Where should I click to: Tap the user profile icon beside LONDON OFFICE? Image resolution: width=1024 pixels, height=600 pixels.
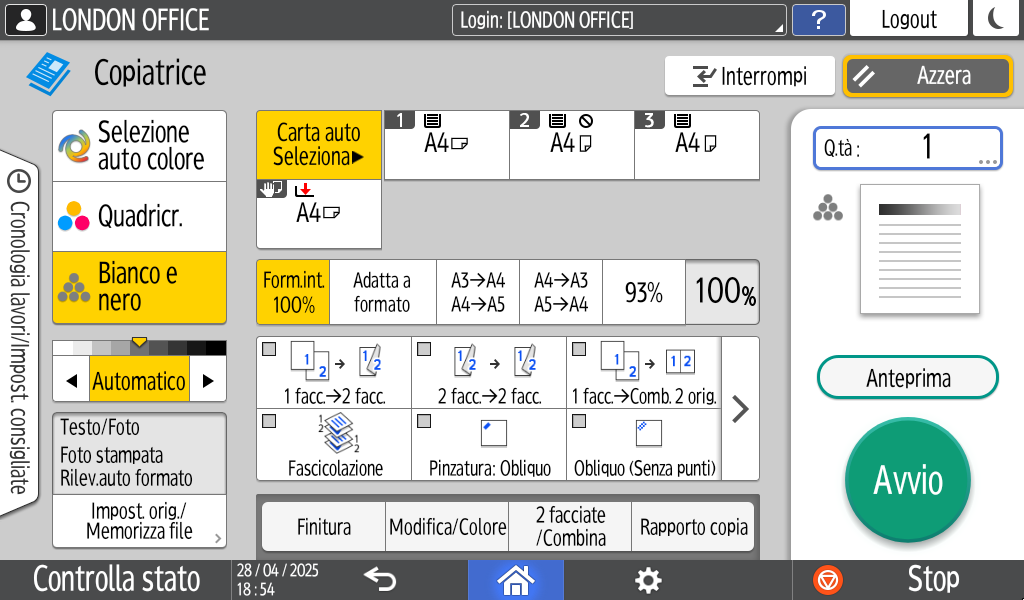25,20
